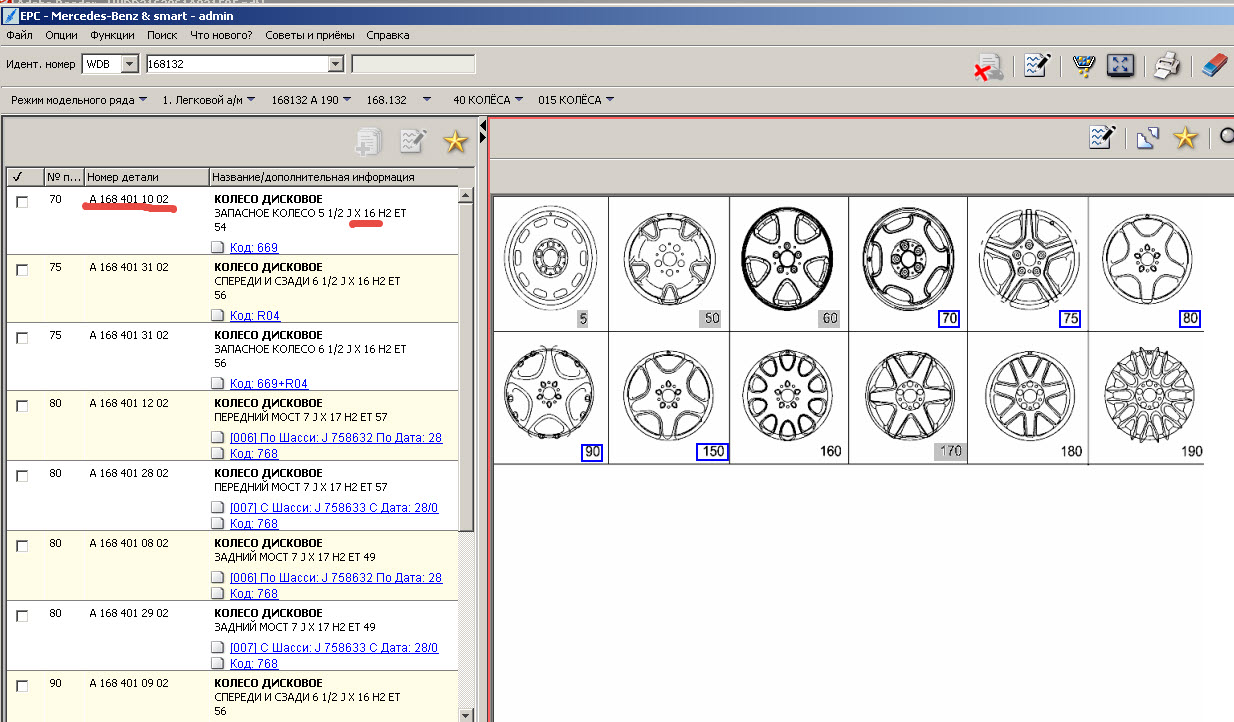
Task: Expand the 168132 A 190 dropdown
Action: tap(345, 100)
